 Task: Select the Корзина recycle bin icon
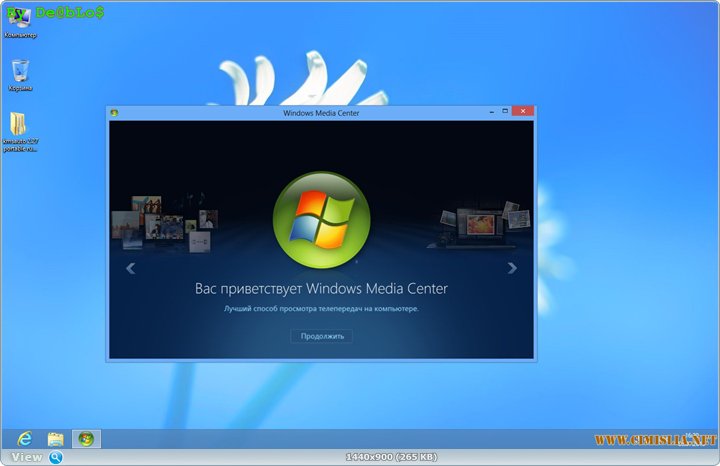(x=20, y=72)
